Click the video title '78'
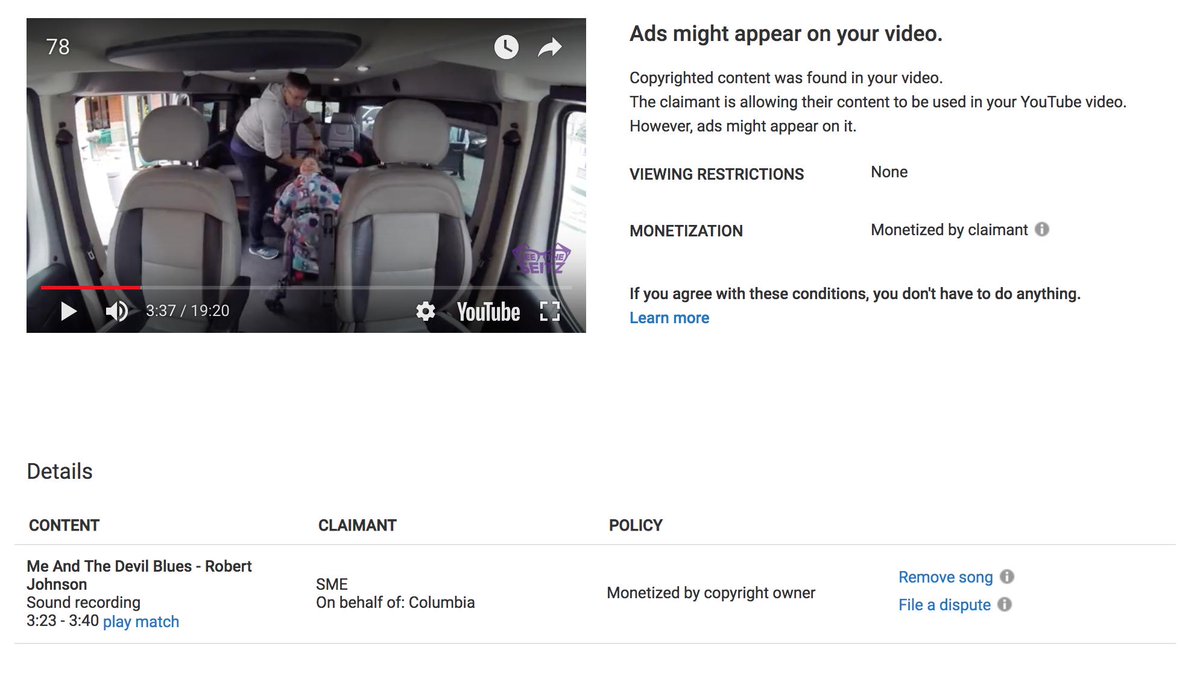 [58, 47]
